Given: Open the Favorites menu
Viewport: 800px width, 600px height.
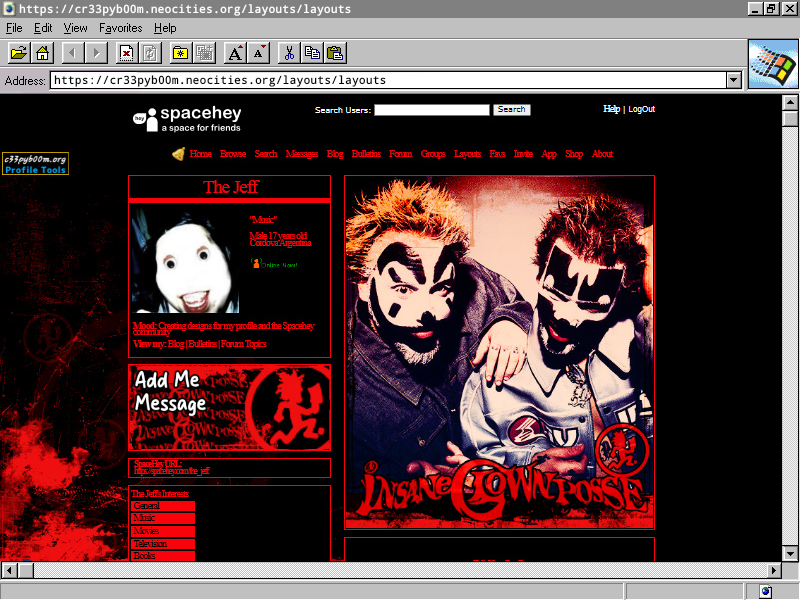Looking at the screenshot, I should [120, 28].
